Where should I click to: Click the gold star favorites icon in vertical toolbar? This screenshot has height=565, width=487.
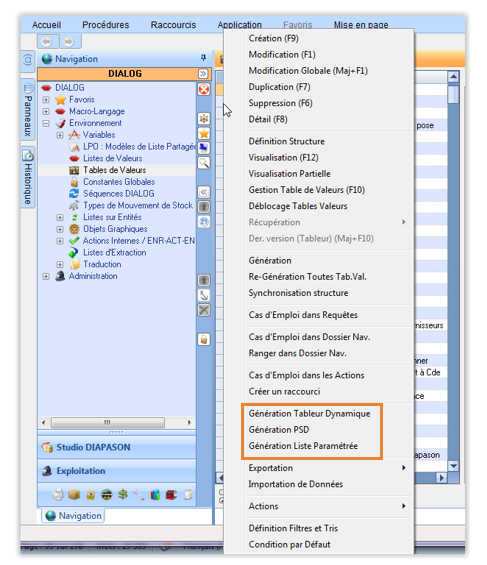(x=204, y=133)
